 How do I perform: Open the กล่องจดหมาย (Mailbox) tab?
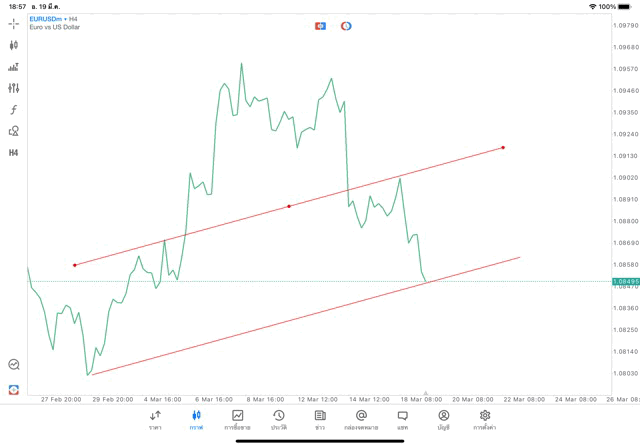click(x=361, y=419)
